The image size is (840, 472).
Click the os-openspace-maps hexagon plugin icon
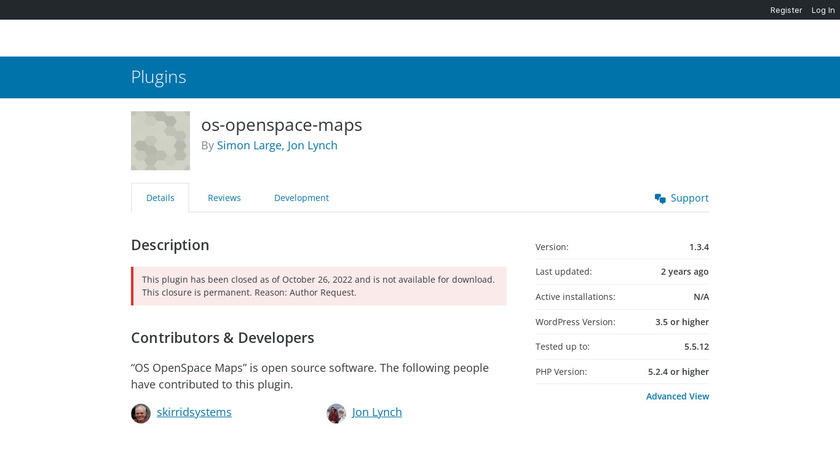pos(160,140)
